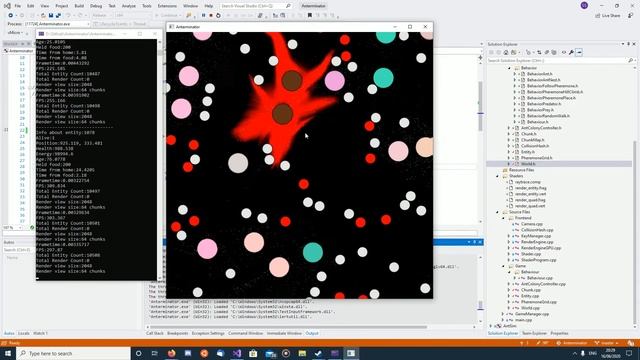This screenshot has height=360, width=640.
Task: Save the current file icon
Action: click(x=51, y=15)
